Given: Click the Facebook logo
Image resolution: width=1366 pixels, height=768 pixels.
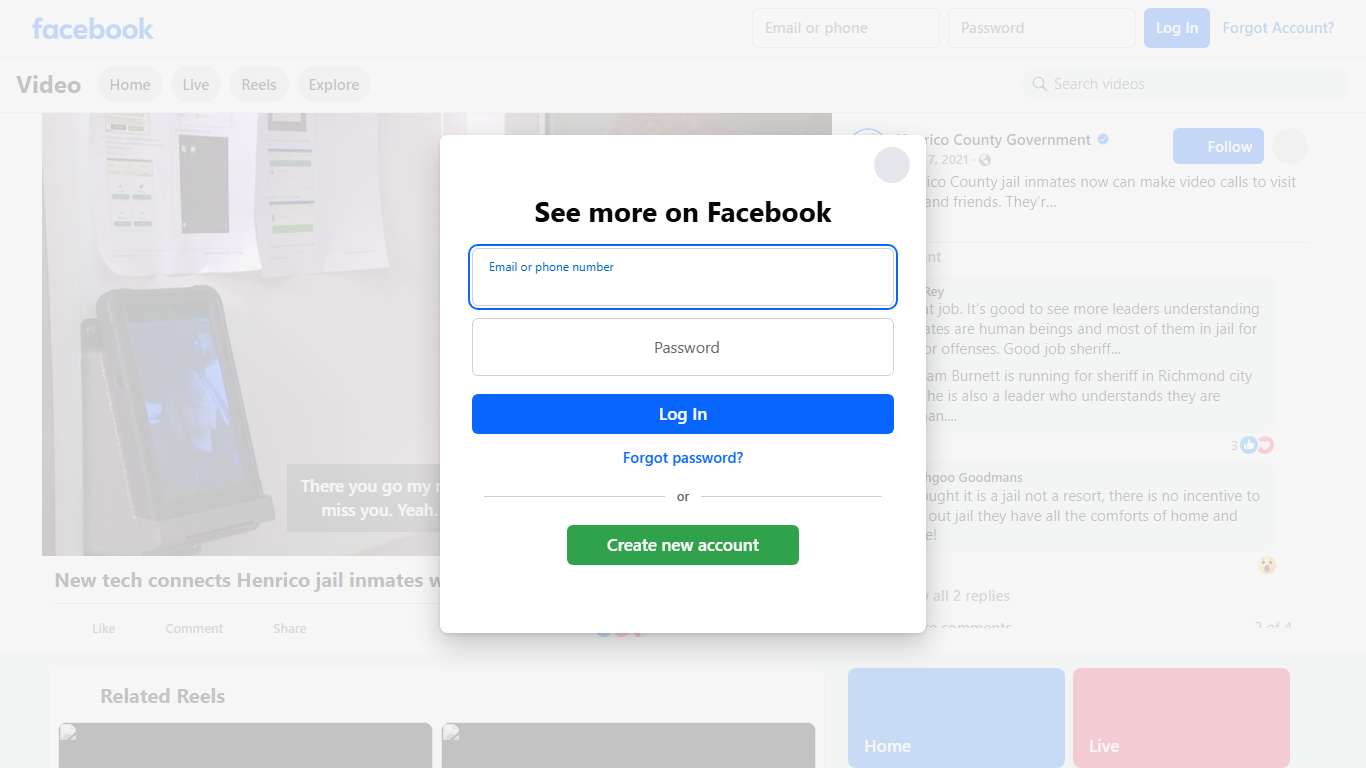Looking at the screenshot, I should pos(92,28).
